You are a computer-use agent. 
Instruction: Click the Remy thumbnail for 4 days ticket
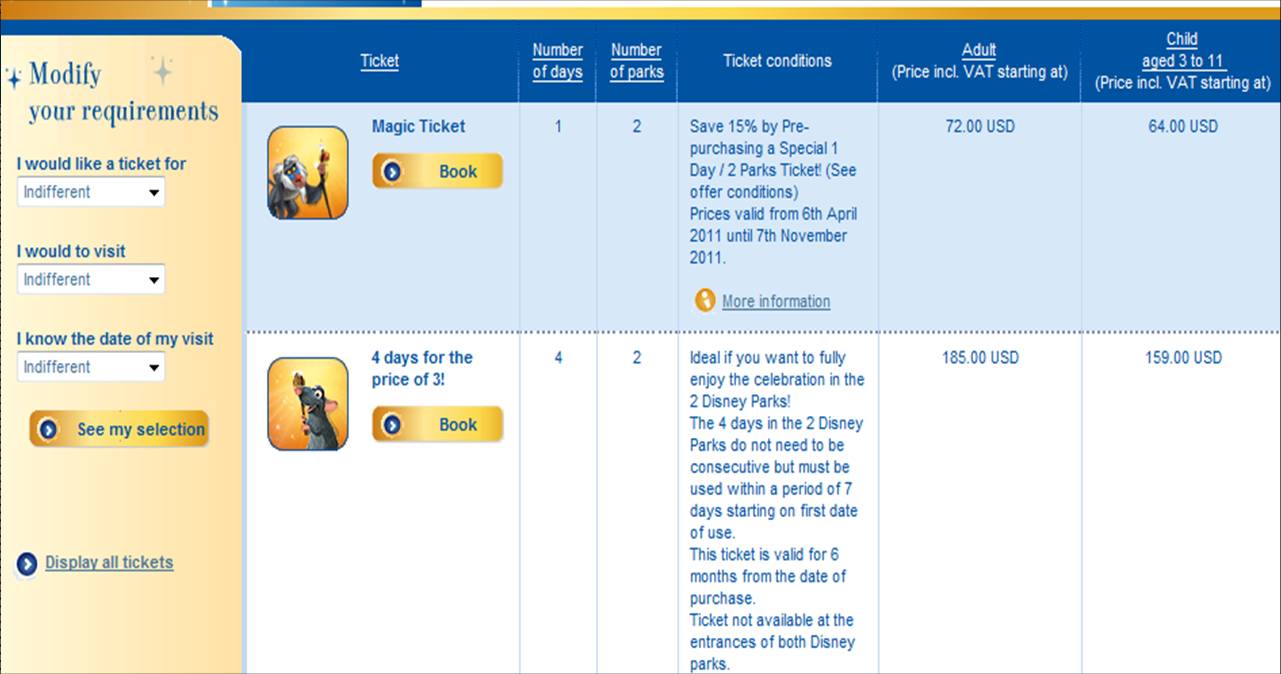[x=307, y=404]
